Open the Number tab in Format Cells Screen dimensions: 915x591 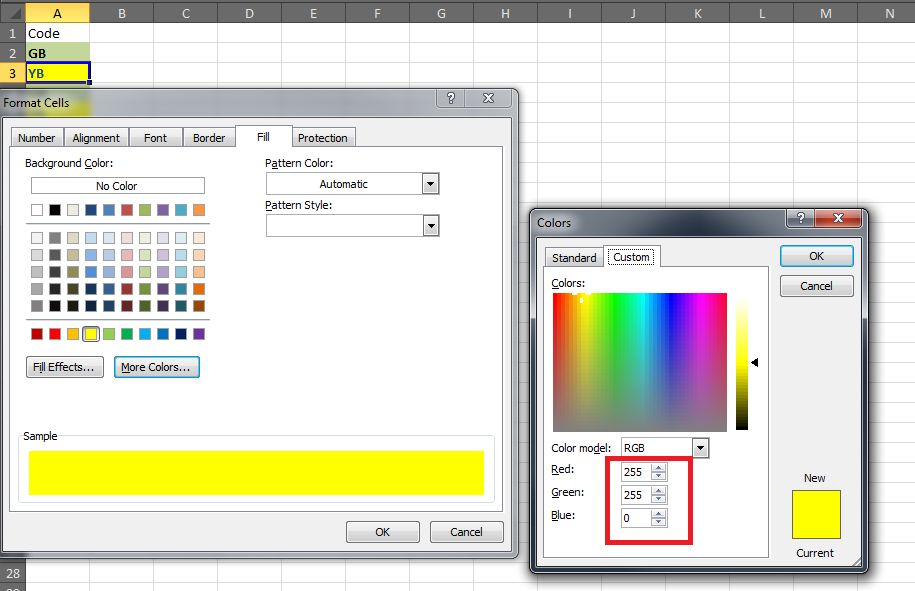(x=37, y=138)
